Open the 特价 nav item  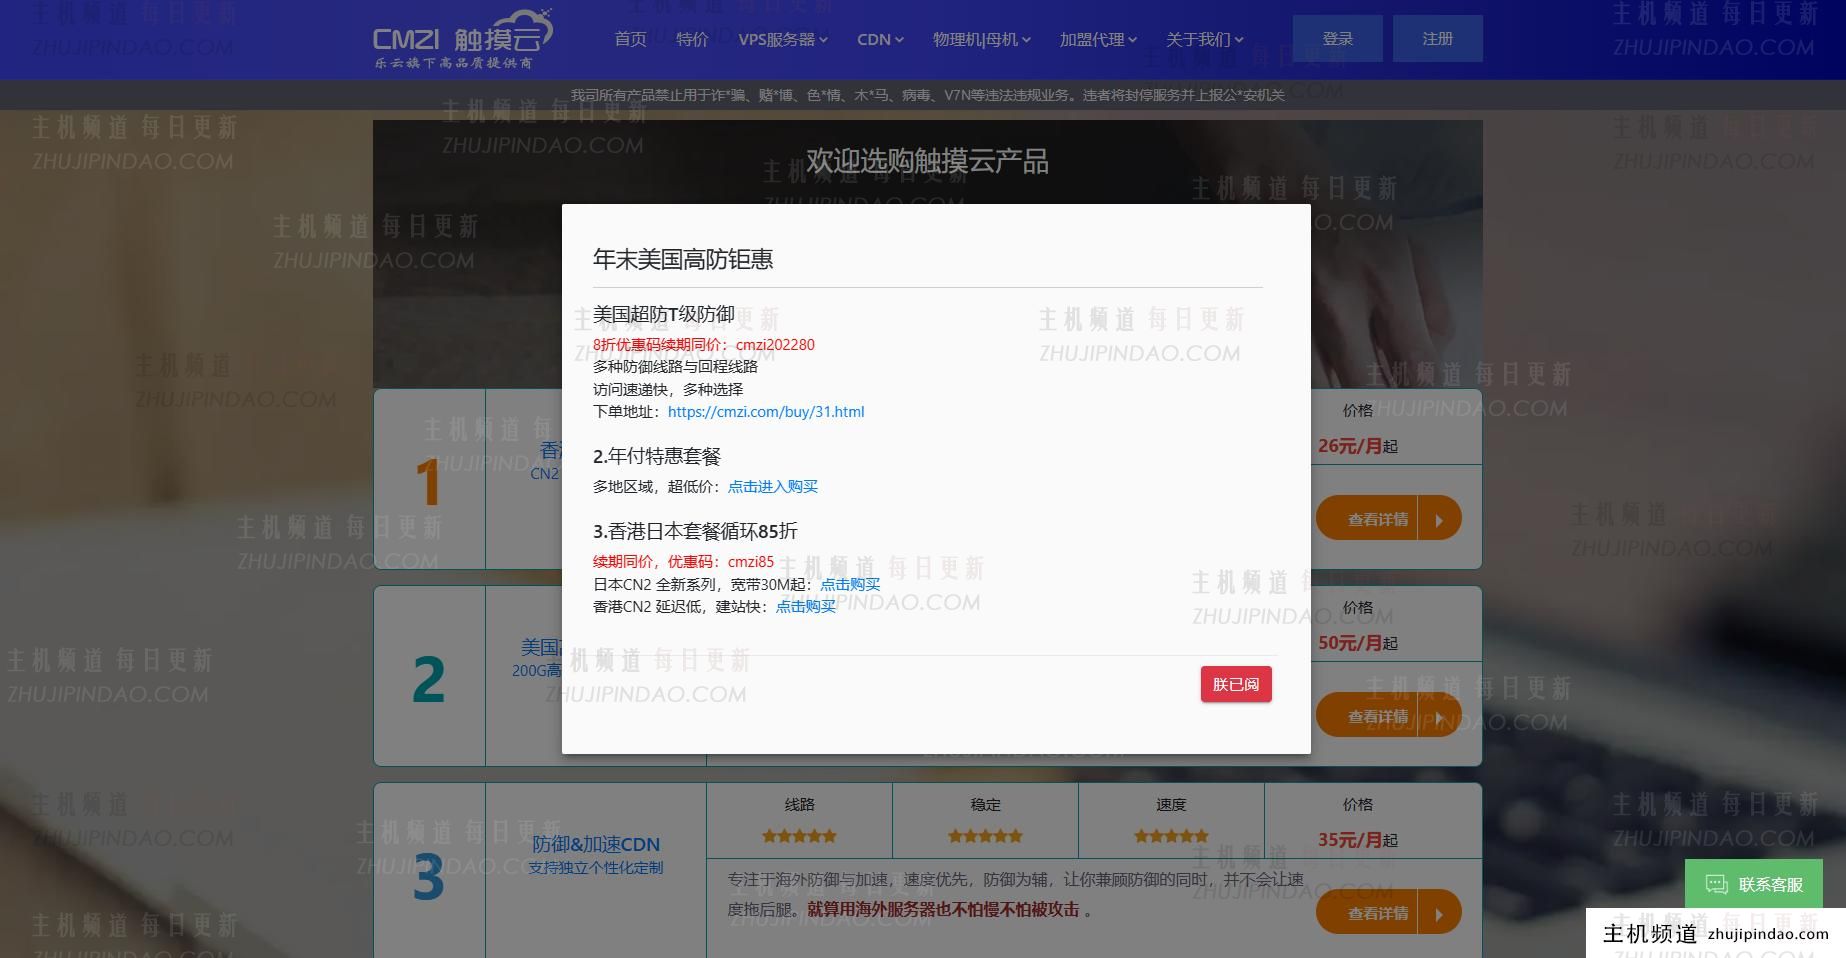tap(692, 39)
